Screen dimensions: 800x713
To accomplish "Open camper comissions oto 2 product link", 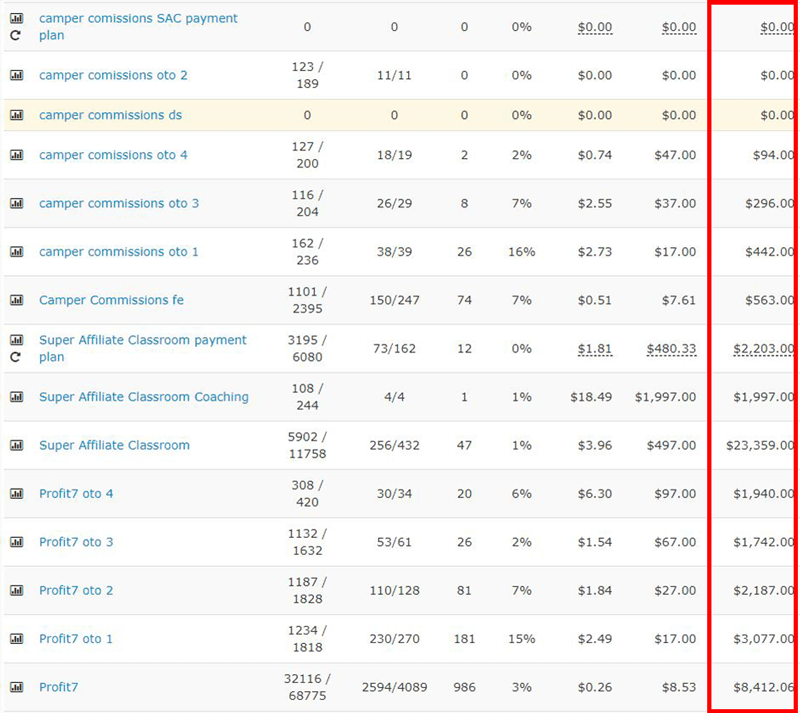I will (x=113, y=76).
